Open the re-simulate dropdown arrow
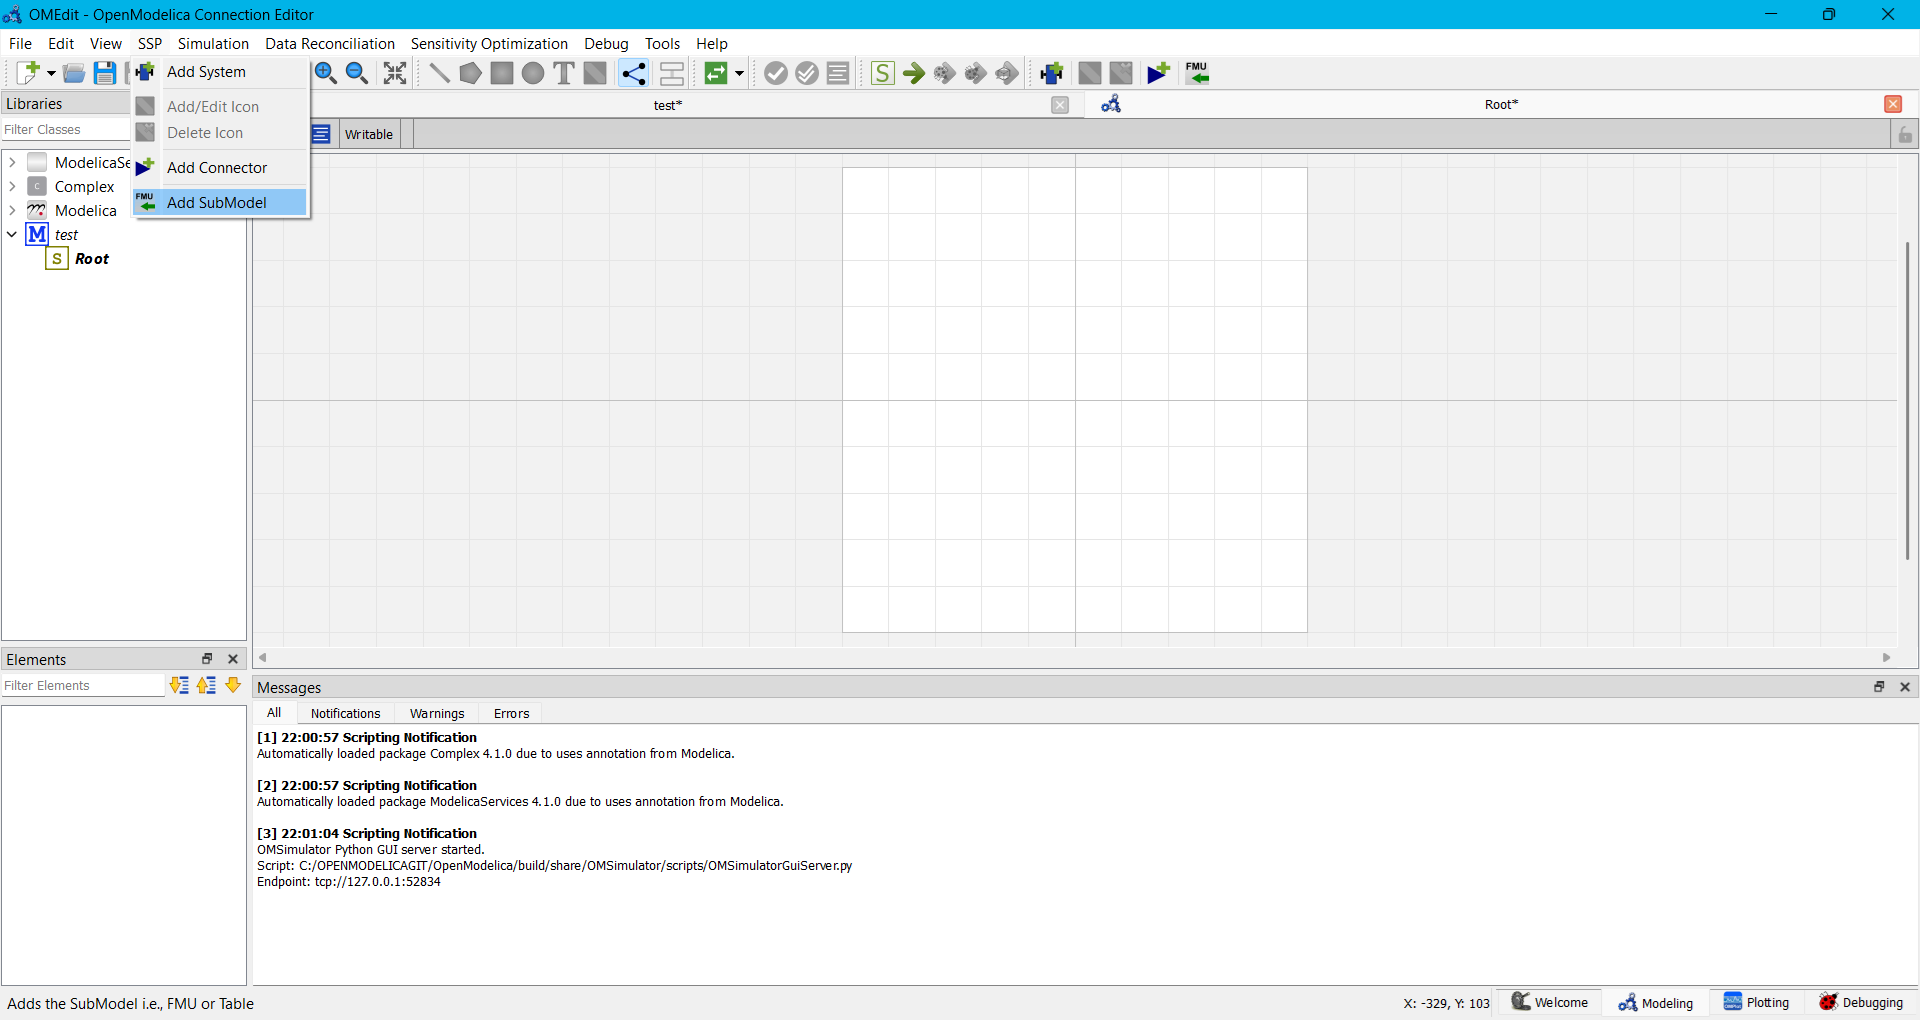Viewport: 1920px width, 1020px height. point(740,73)
